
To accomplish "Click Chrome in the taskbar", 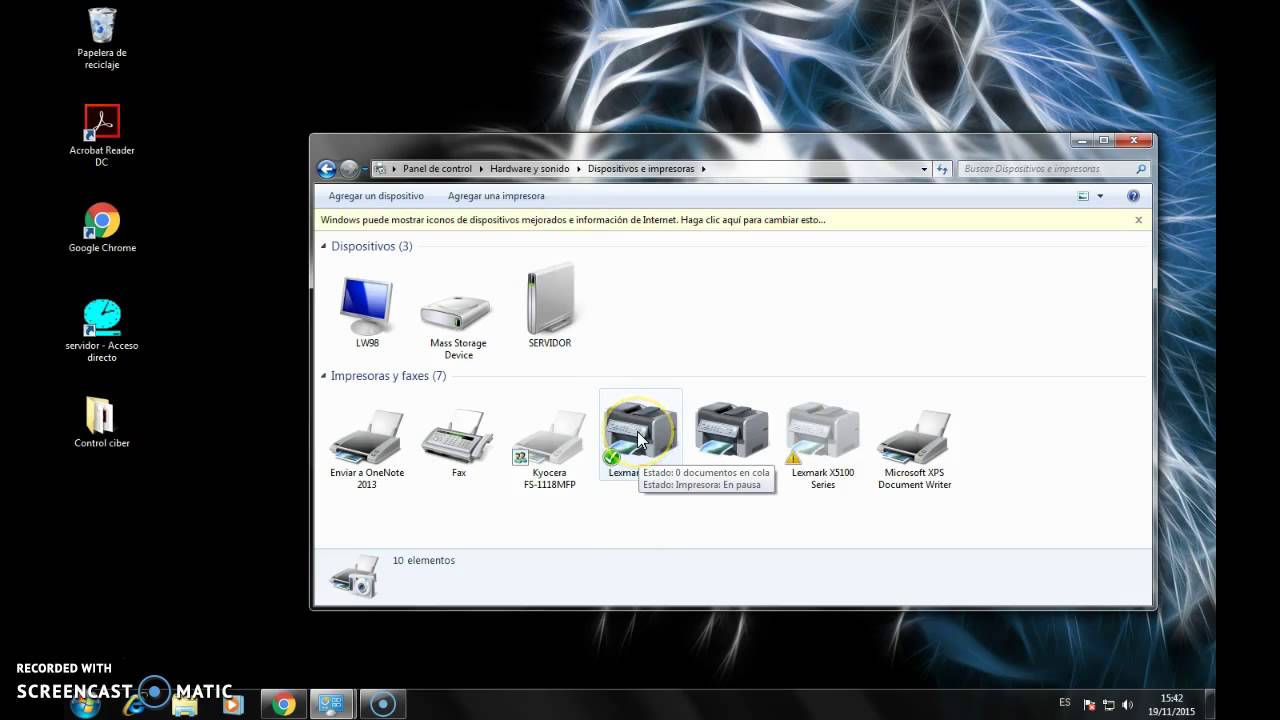I will coord(283,705).
